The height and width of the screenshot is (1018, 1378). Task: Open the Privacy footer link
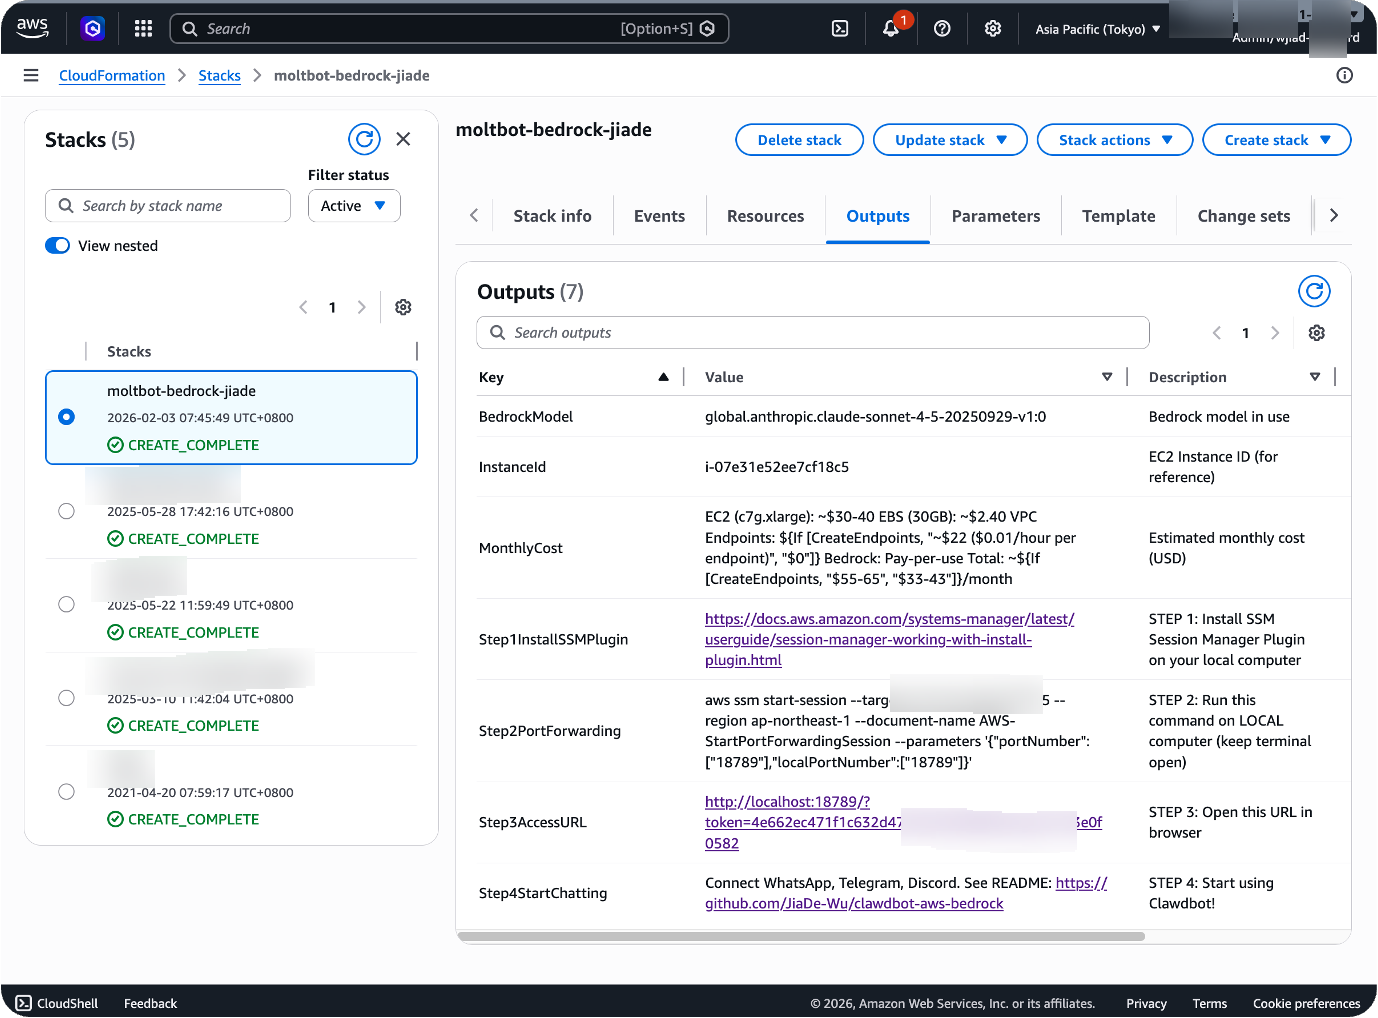click(x=1146, y=1003)
